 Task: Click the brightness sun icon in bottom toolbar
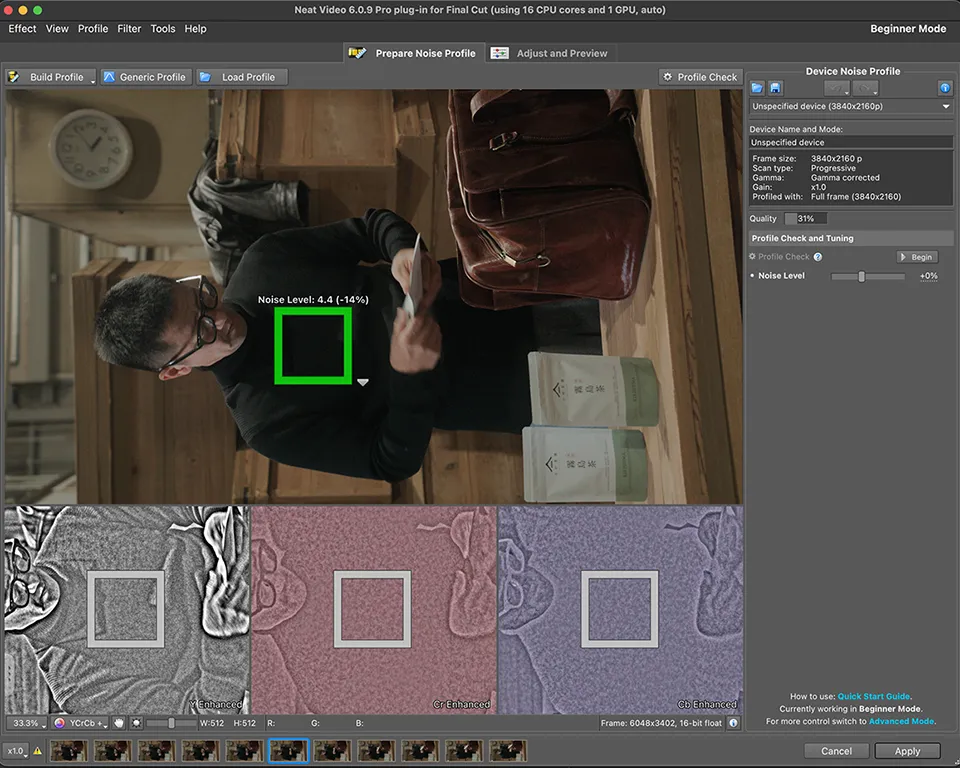pyautogui.click(x=136, y=723)
